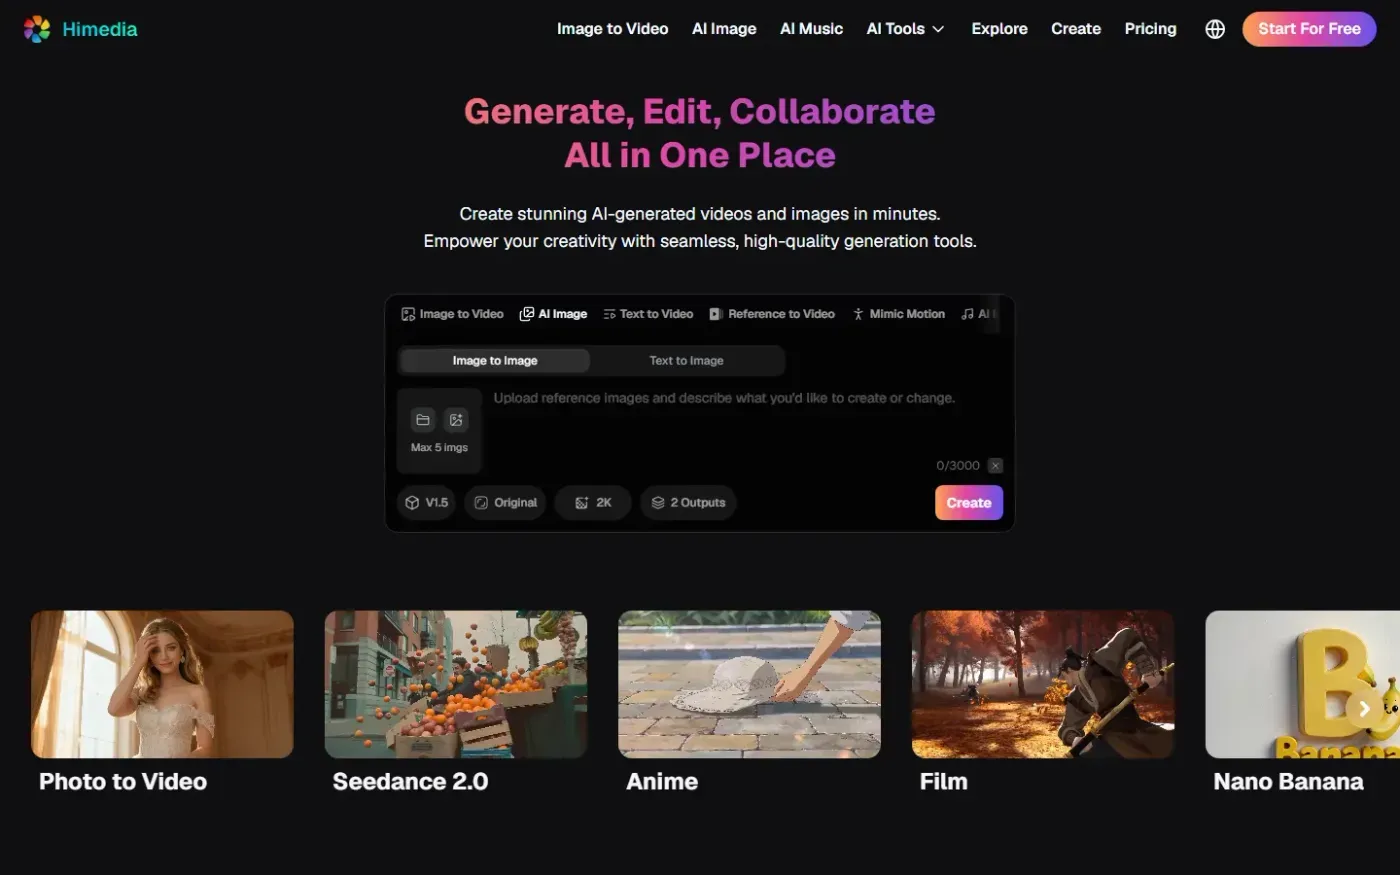Switch to Image to Video tab

pyautogui.click(x=452, y=314)
